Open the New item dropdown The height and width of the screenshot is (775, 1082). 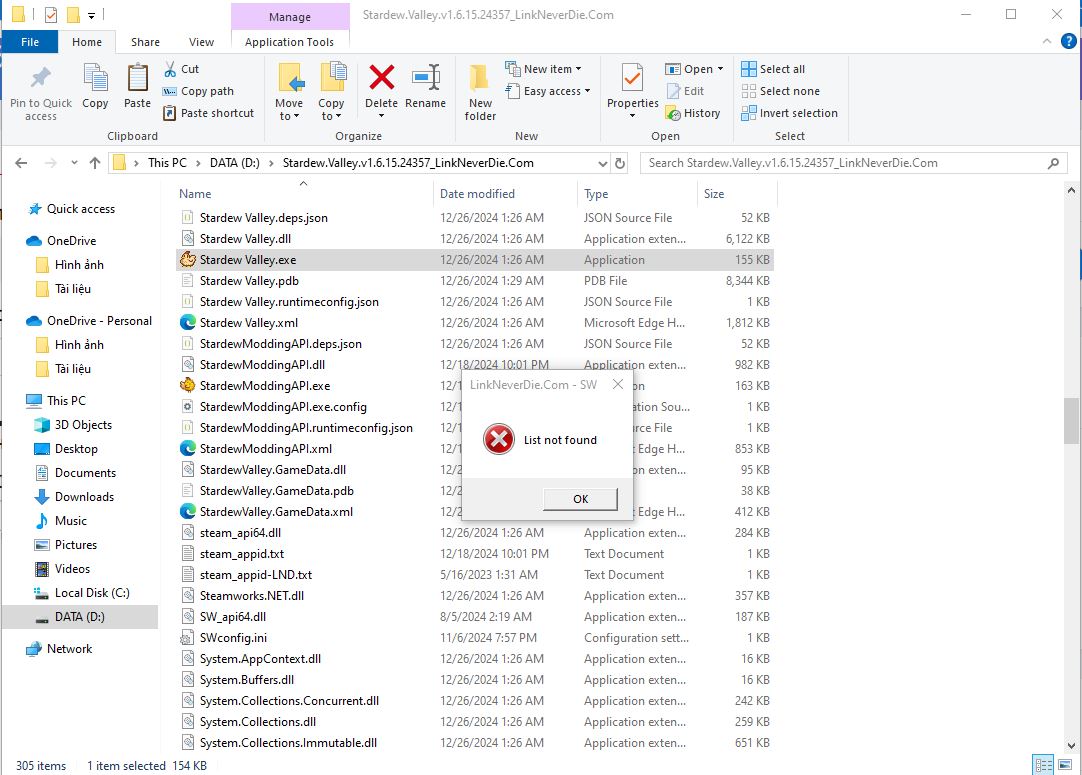coord(552,69)
